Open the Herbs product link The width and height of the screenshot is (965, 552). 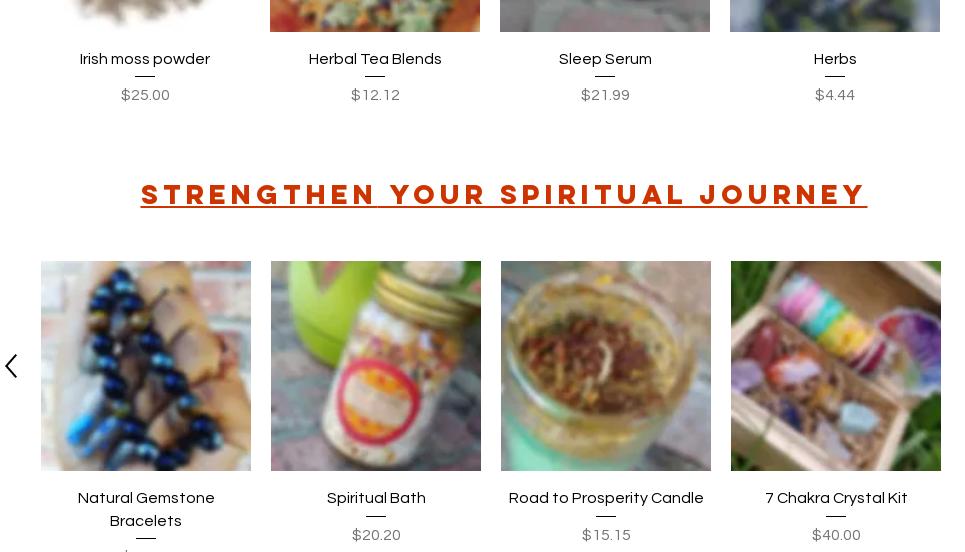click(835, 59)
